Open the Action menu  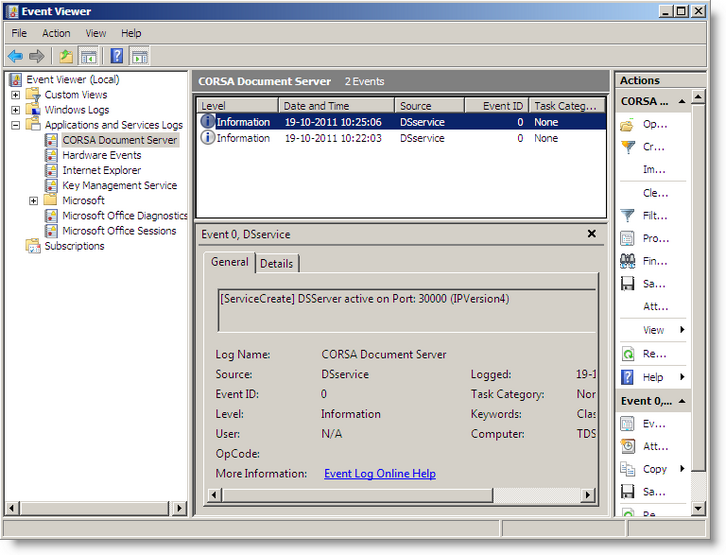point(56,33)
